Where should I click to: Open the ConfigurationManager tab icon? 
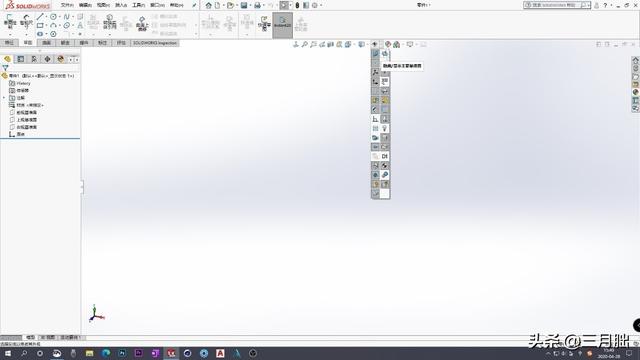[34, 59]
